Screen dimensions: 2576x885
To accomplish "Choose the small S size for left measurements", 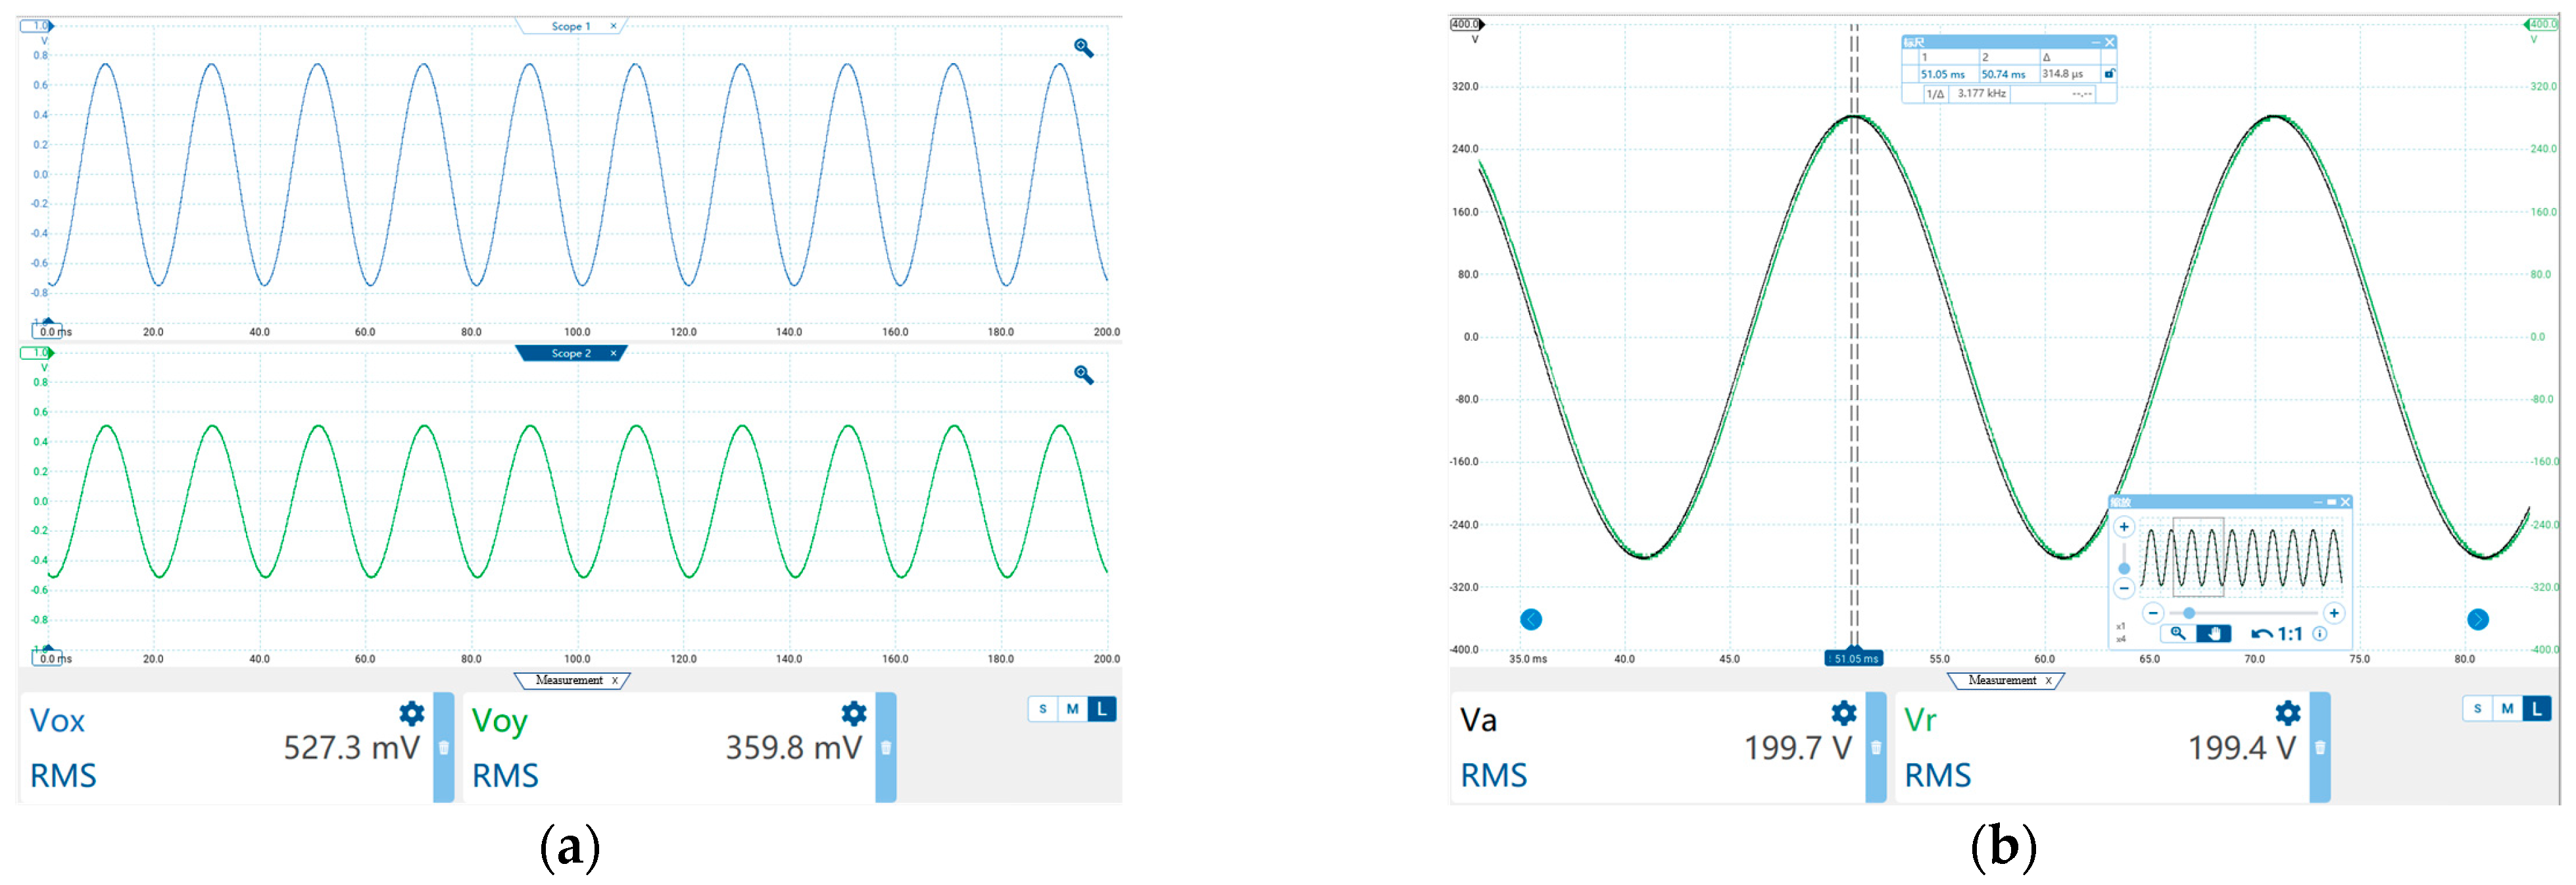I will click(x=1043, y=709).
